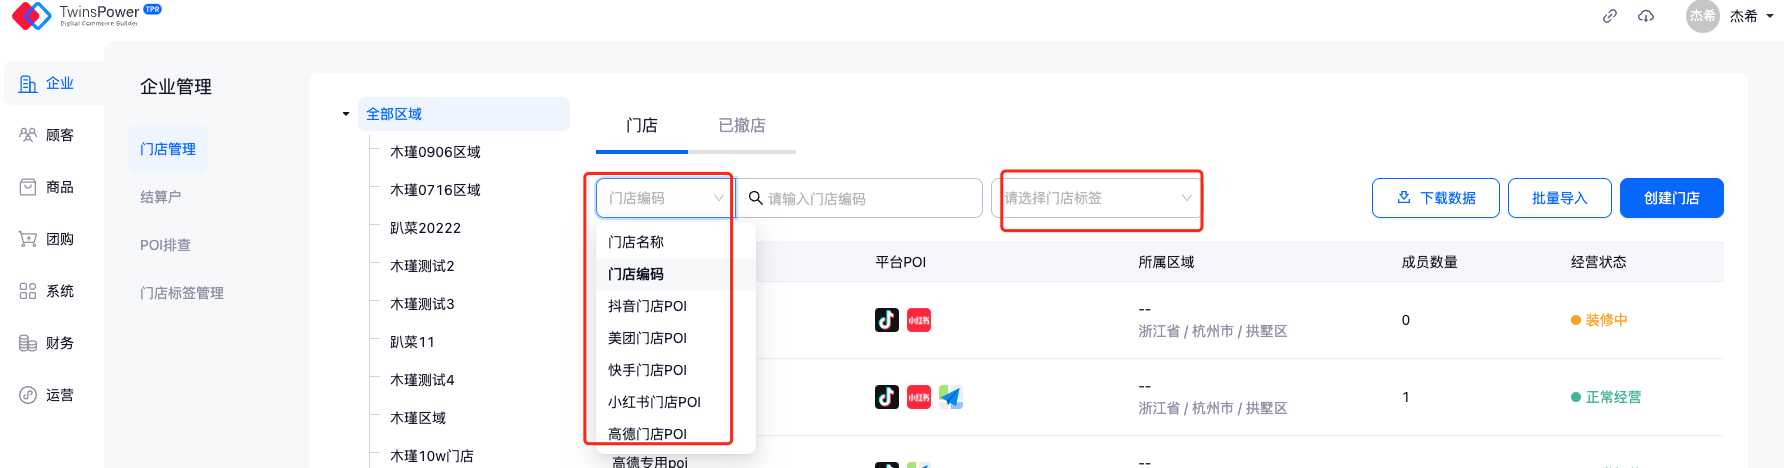Select 抖音门店POI from dropdown list
Image resolution: width=1784 pixels, height=468 pixels.
(647, 306)
